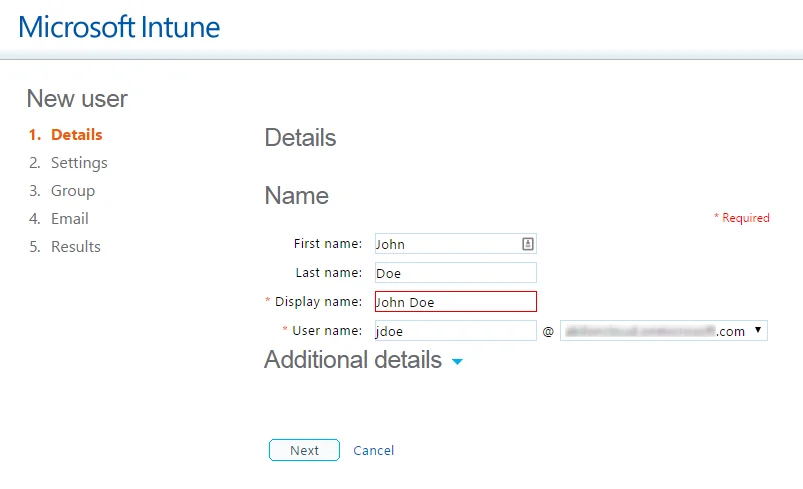This screenshot has width=803, height=489.
Task: Click the New user page heading
Action: [x=77, y=98]
